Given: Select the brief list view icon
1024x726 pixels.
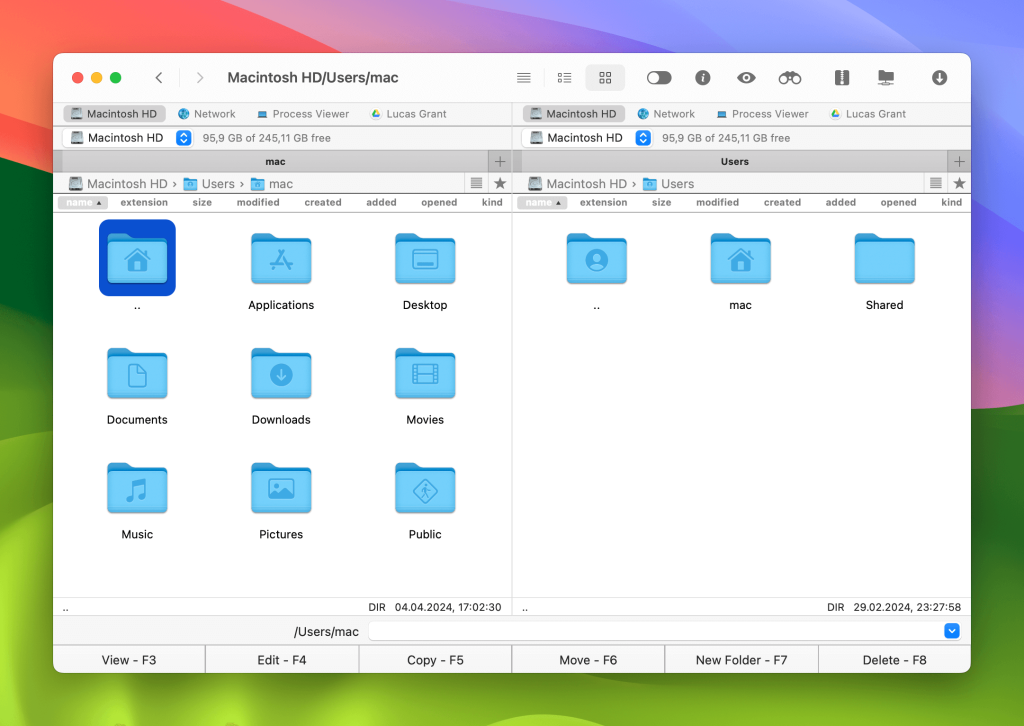Looking at the screenshot, I should click(x=564, y=77).
